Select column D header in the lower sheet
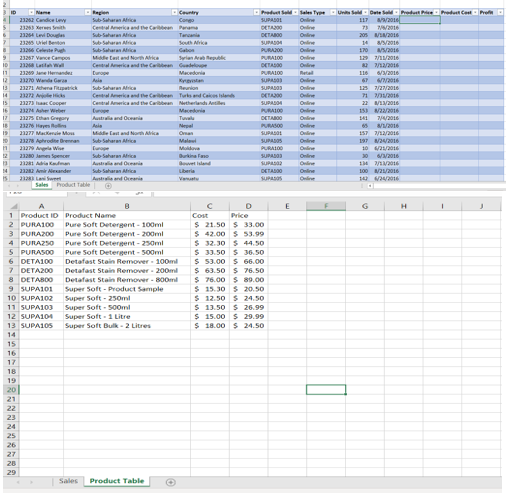 248,206
